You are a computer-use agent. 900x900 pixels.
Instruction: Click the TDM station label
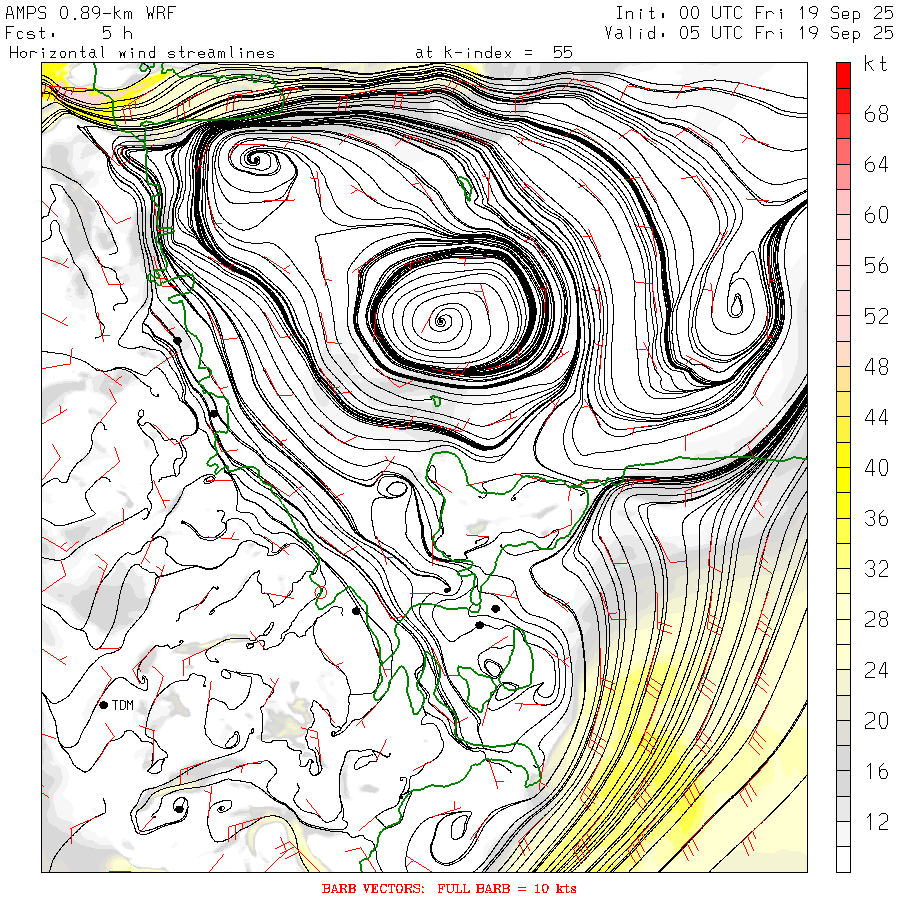(123, 705)
